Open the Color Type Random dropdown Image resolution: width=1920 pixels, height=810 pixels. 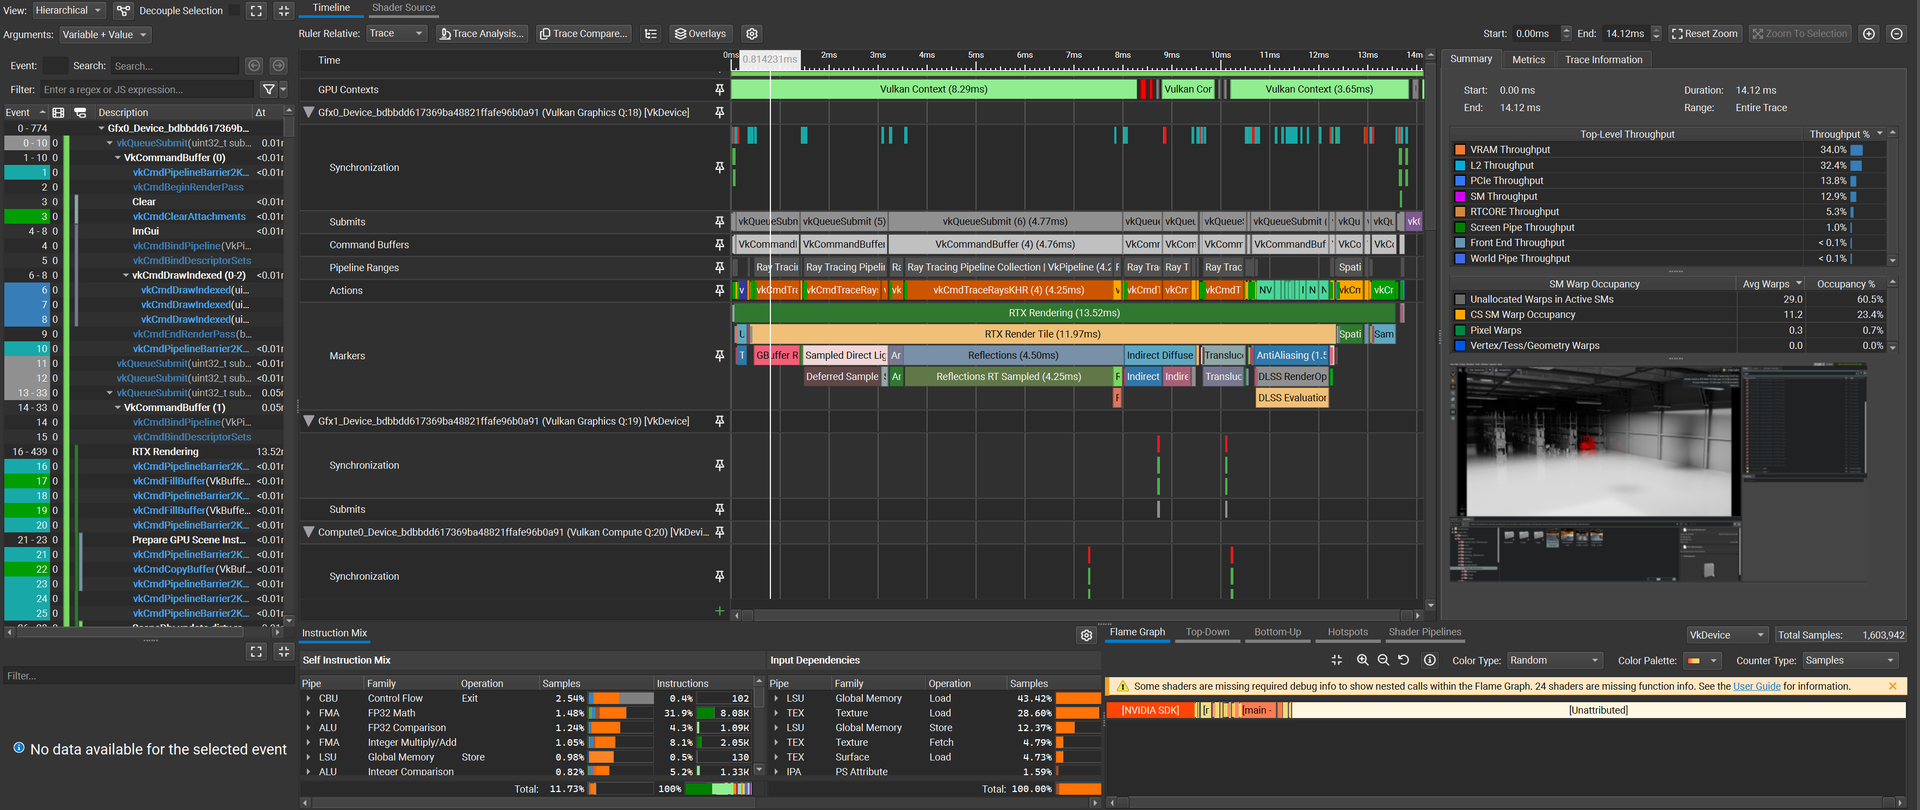tap(1553, 661)
